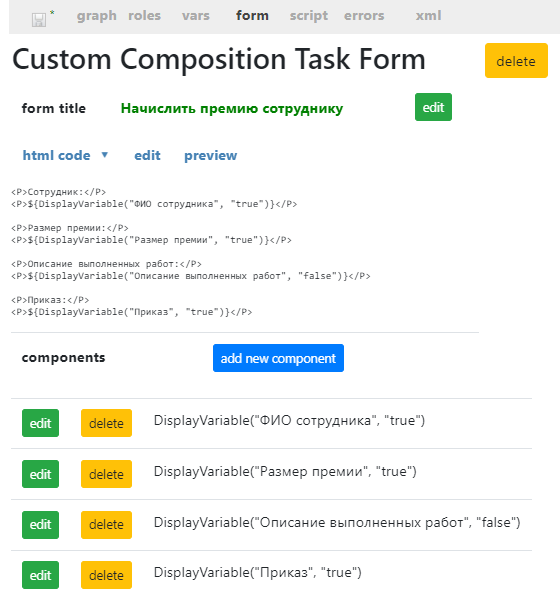Viewport: 560px width, 612px height.
Task: Open the roles tab
Action: pyautogui.click(x=144, y=16)
